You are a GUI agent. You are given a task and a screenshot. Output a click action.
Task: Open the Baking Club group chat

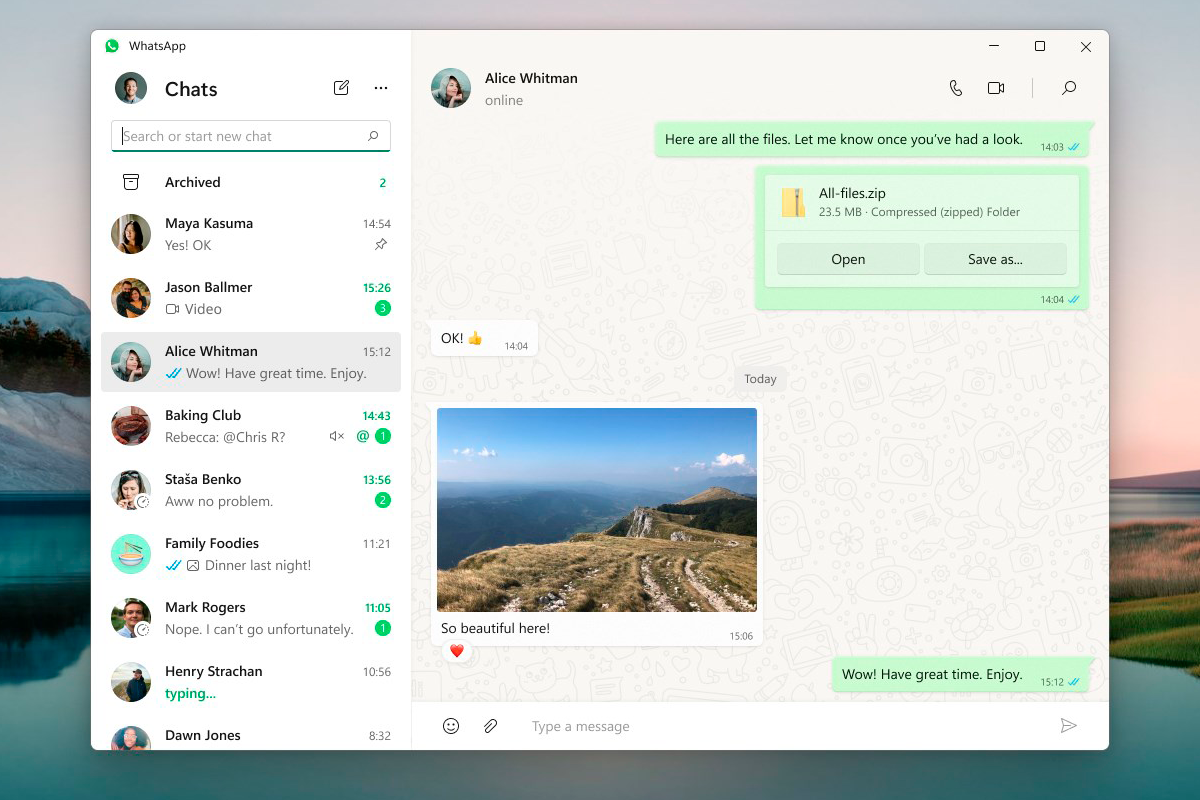coord(251,426)
